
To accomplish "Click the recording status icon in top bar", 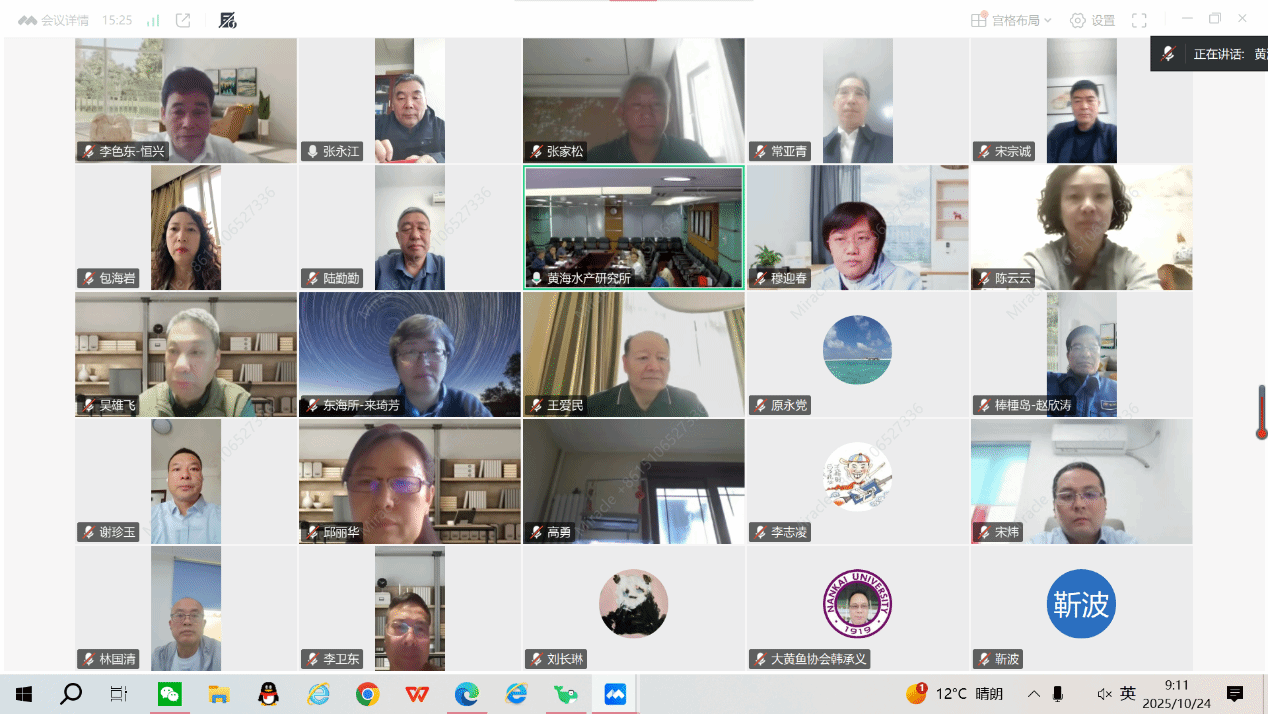I will 228,20.
